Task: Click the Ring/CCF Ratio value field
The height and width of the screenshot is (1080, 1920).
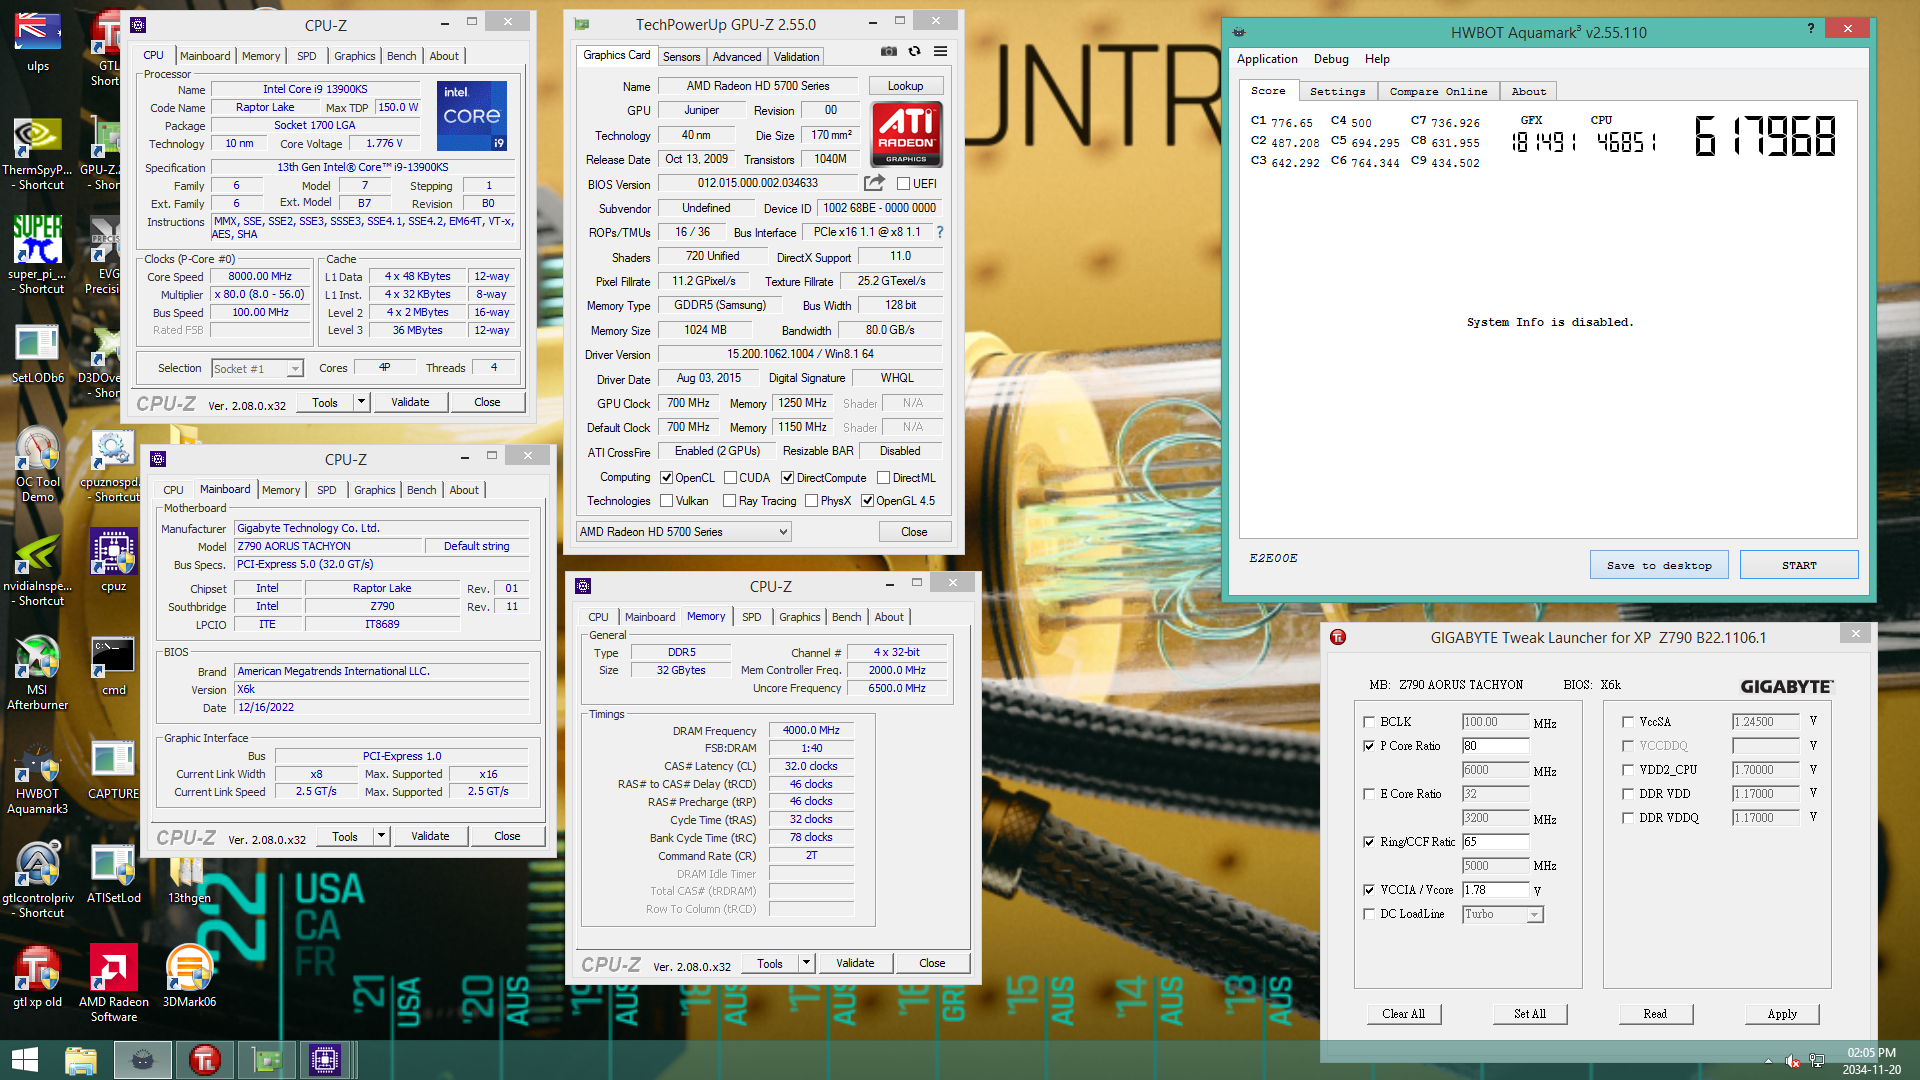Action: pyautogui.click(x=1495, y=842)
